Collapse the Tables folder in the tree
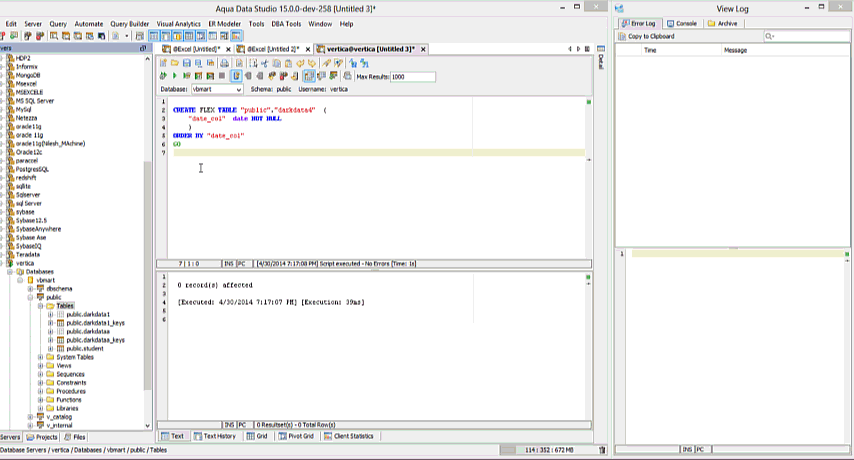Image resolution: width=854 pixels, height=460 pixels. pyautogui.click(x=40, y=306)
